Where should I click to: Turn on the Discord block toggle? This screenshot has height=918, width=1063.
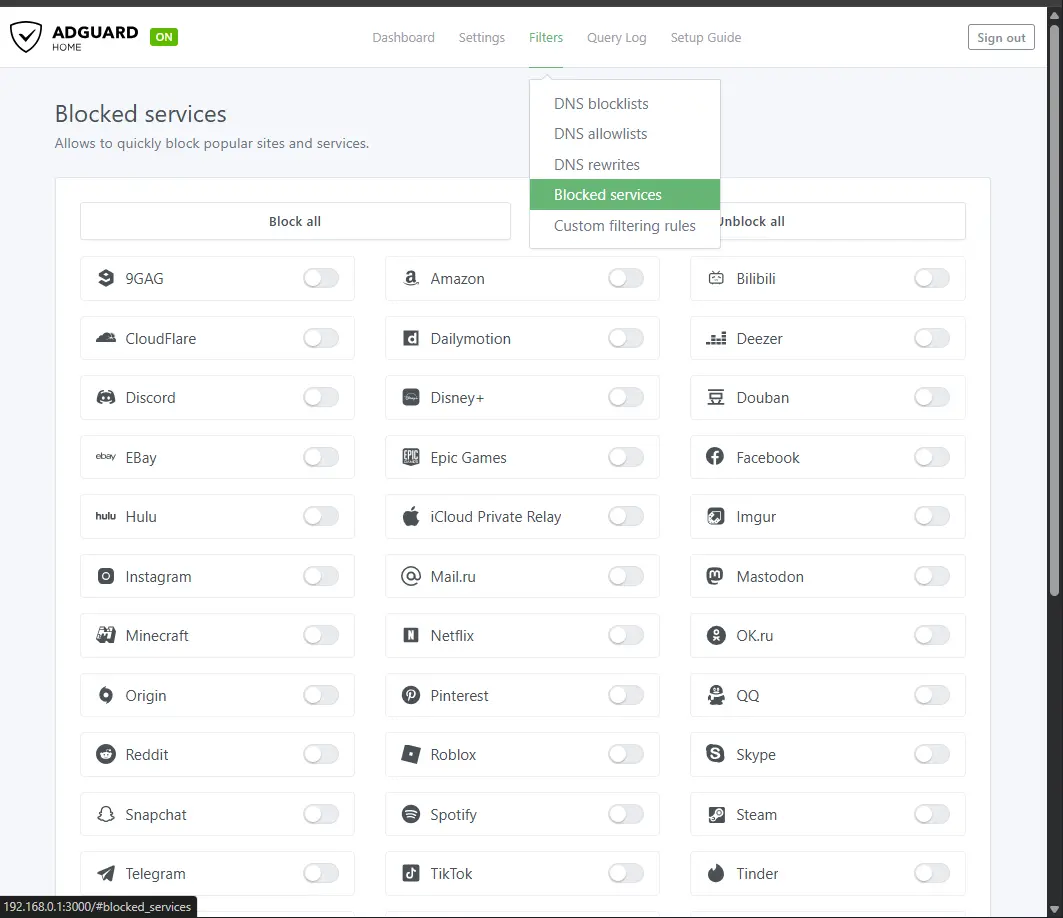point(321,397)
